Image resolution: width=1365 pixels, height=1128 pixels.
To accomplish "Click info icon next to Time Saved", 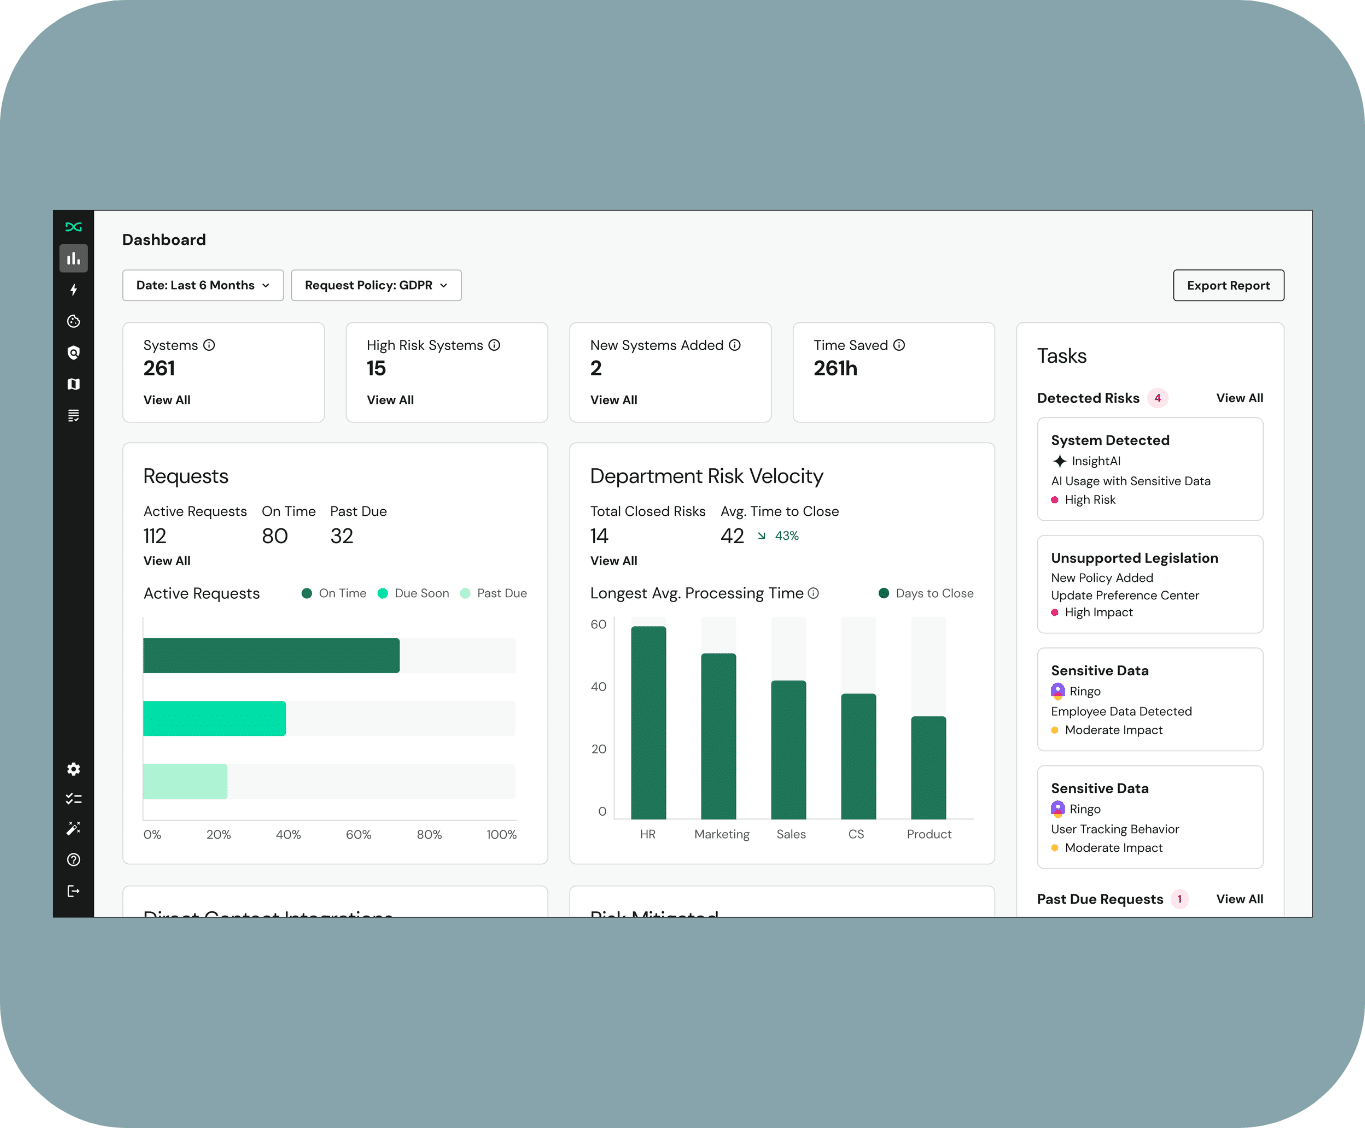I will [x=899, y=345].
